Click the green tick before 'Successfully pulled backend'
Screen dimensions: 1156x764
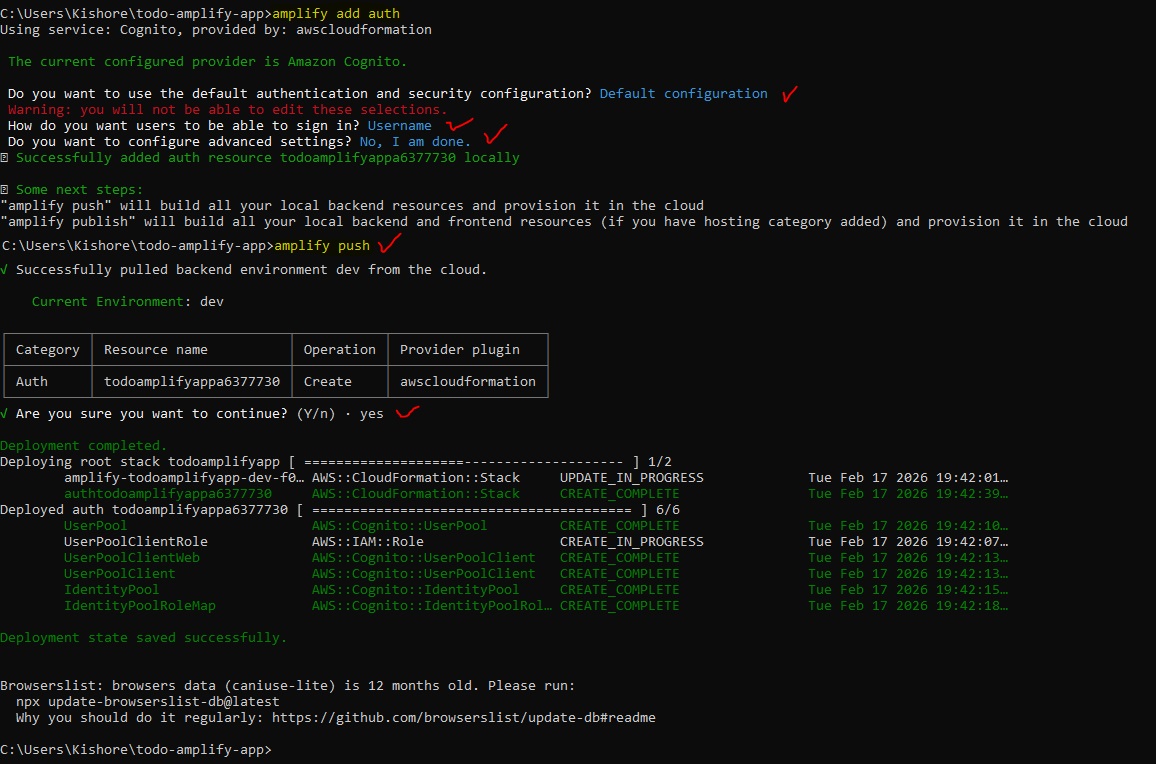coord(5,270)
